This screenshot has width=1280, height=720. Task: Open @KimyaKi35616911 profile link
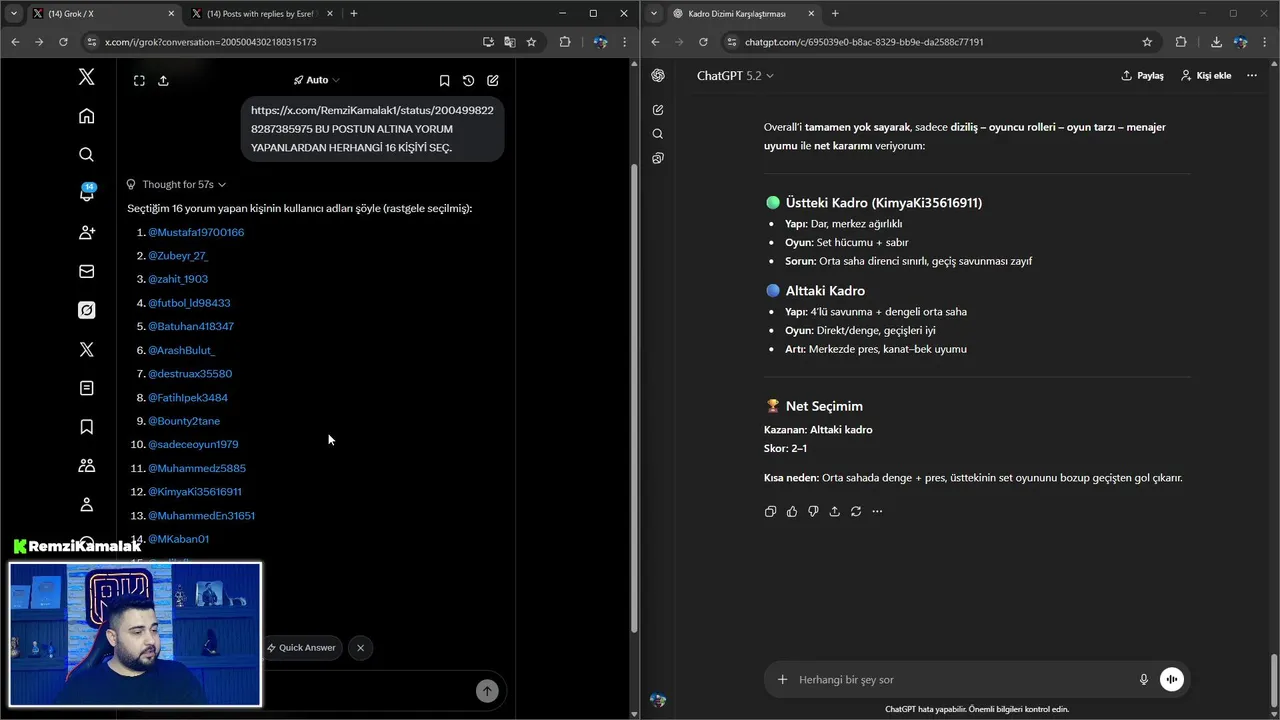195,492
